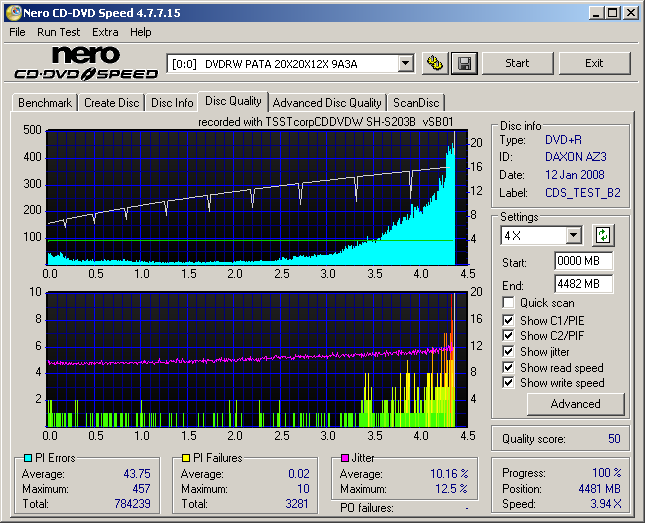Open the Help menu
Screen dimensions: 645x523
point(141,32)
